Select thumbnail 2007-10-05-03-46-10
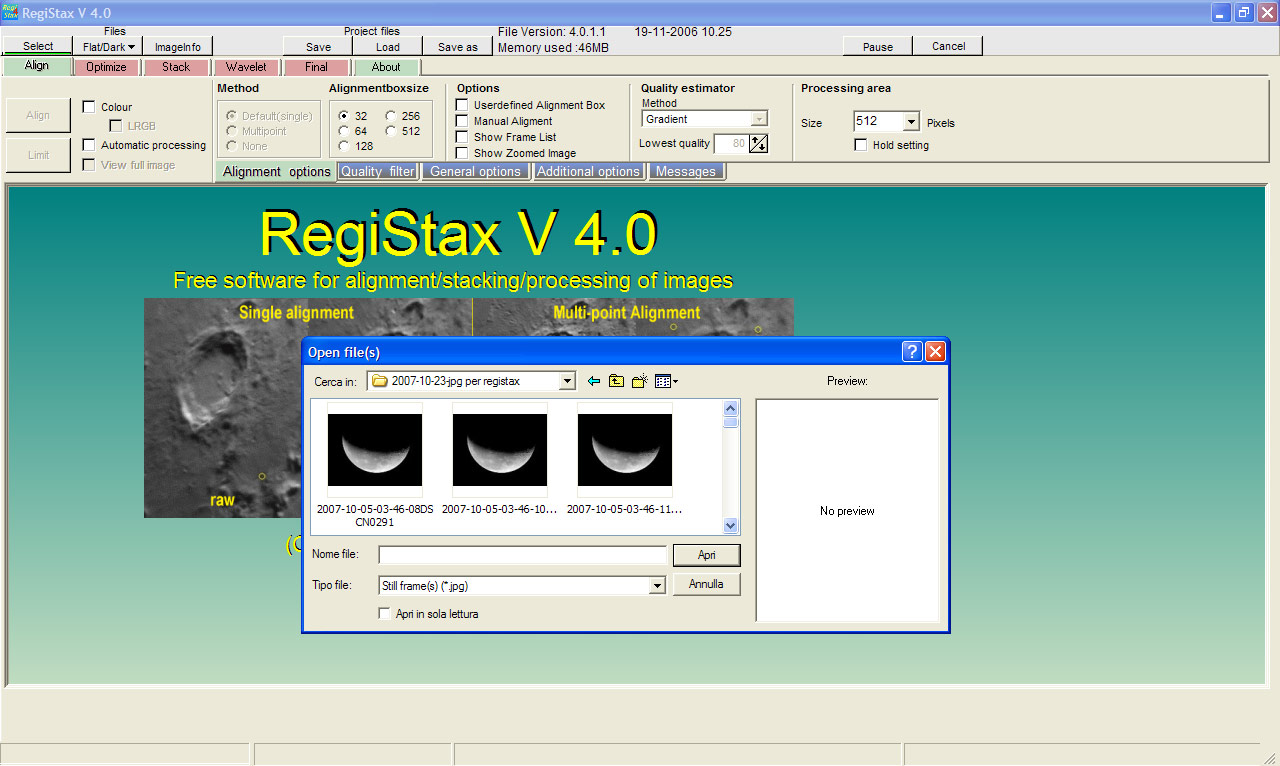This screenshot has width=1280, height=766. tap(500, 460)
